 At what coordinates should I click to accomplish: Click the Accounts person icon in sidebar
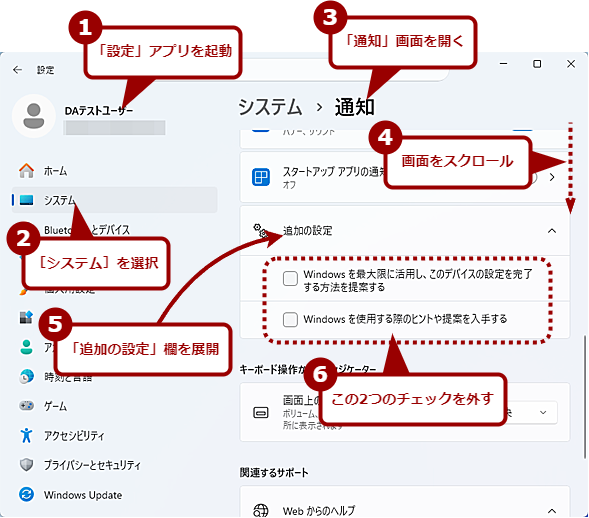tap(26, 347)
